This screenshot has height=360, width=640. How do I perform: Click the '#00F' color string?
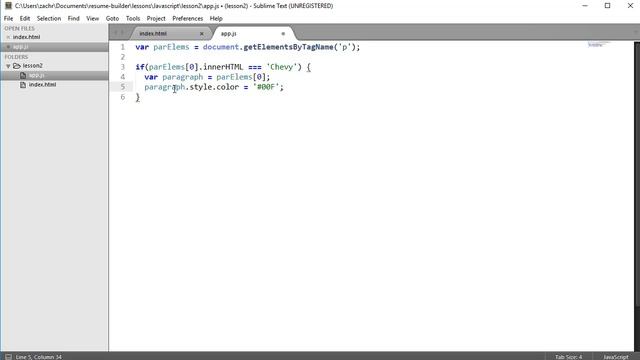pyautogui.click(x=266, y=87)
